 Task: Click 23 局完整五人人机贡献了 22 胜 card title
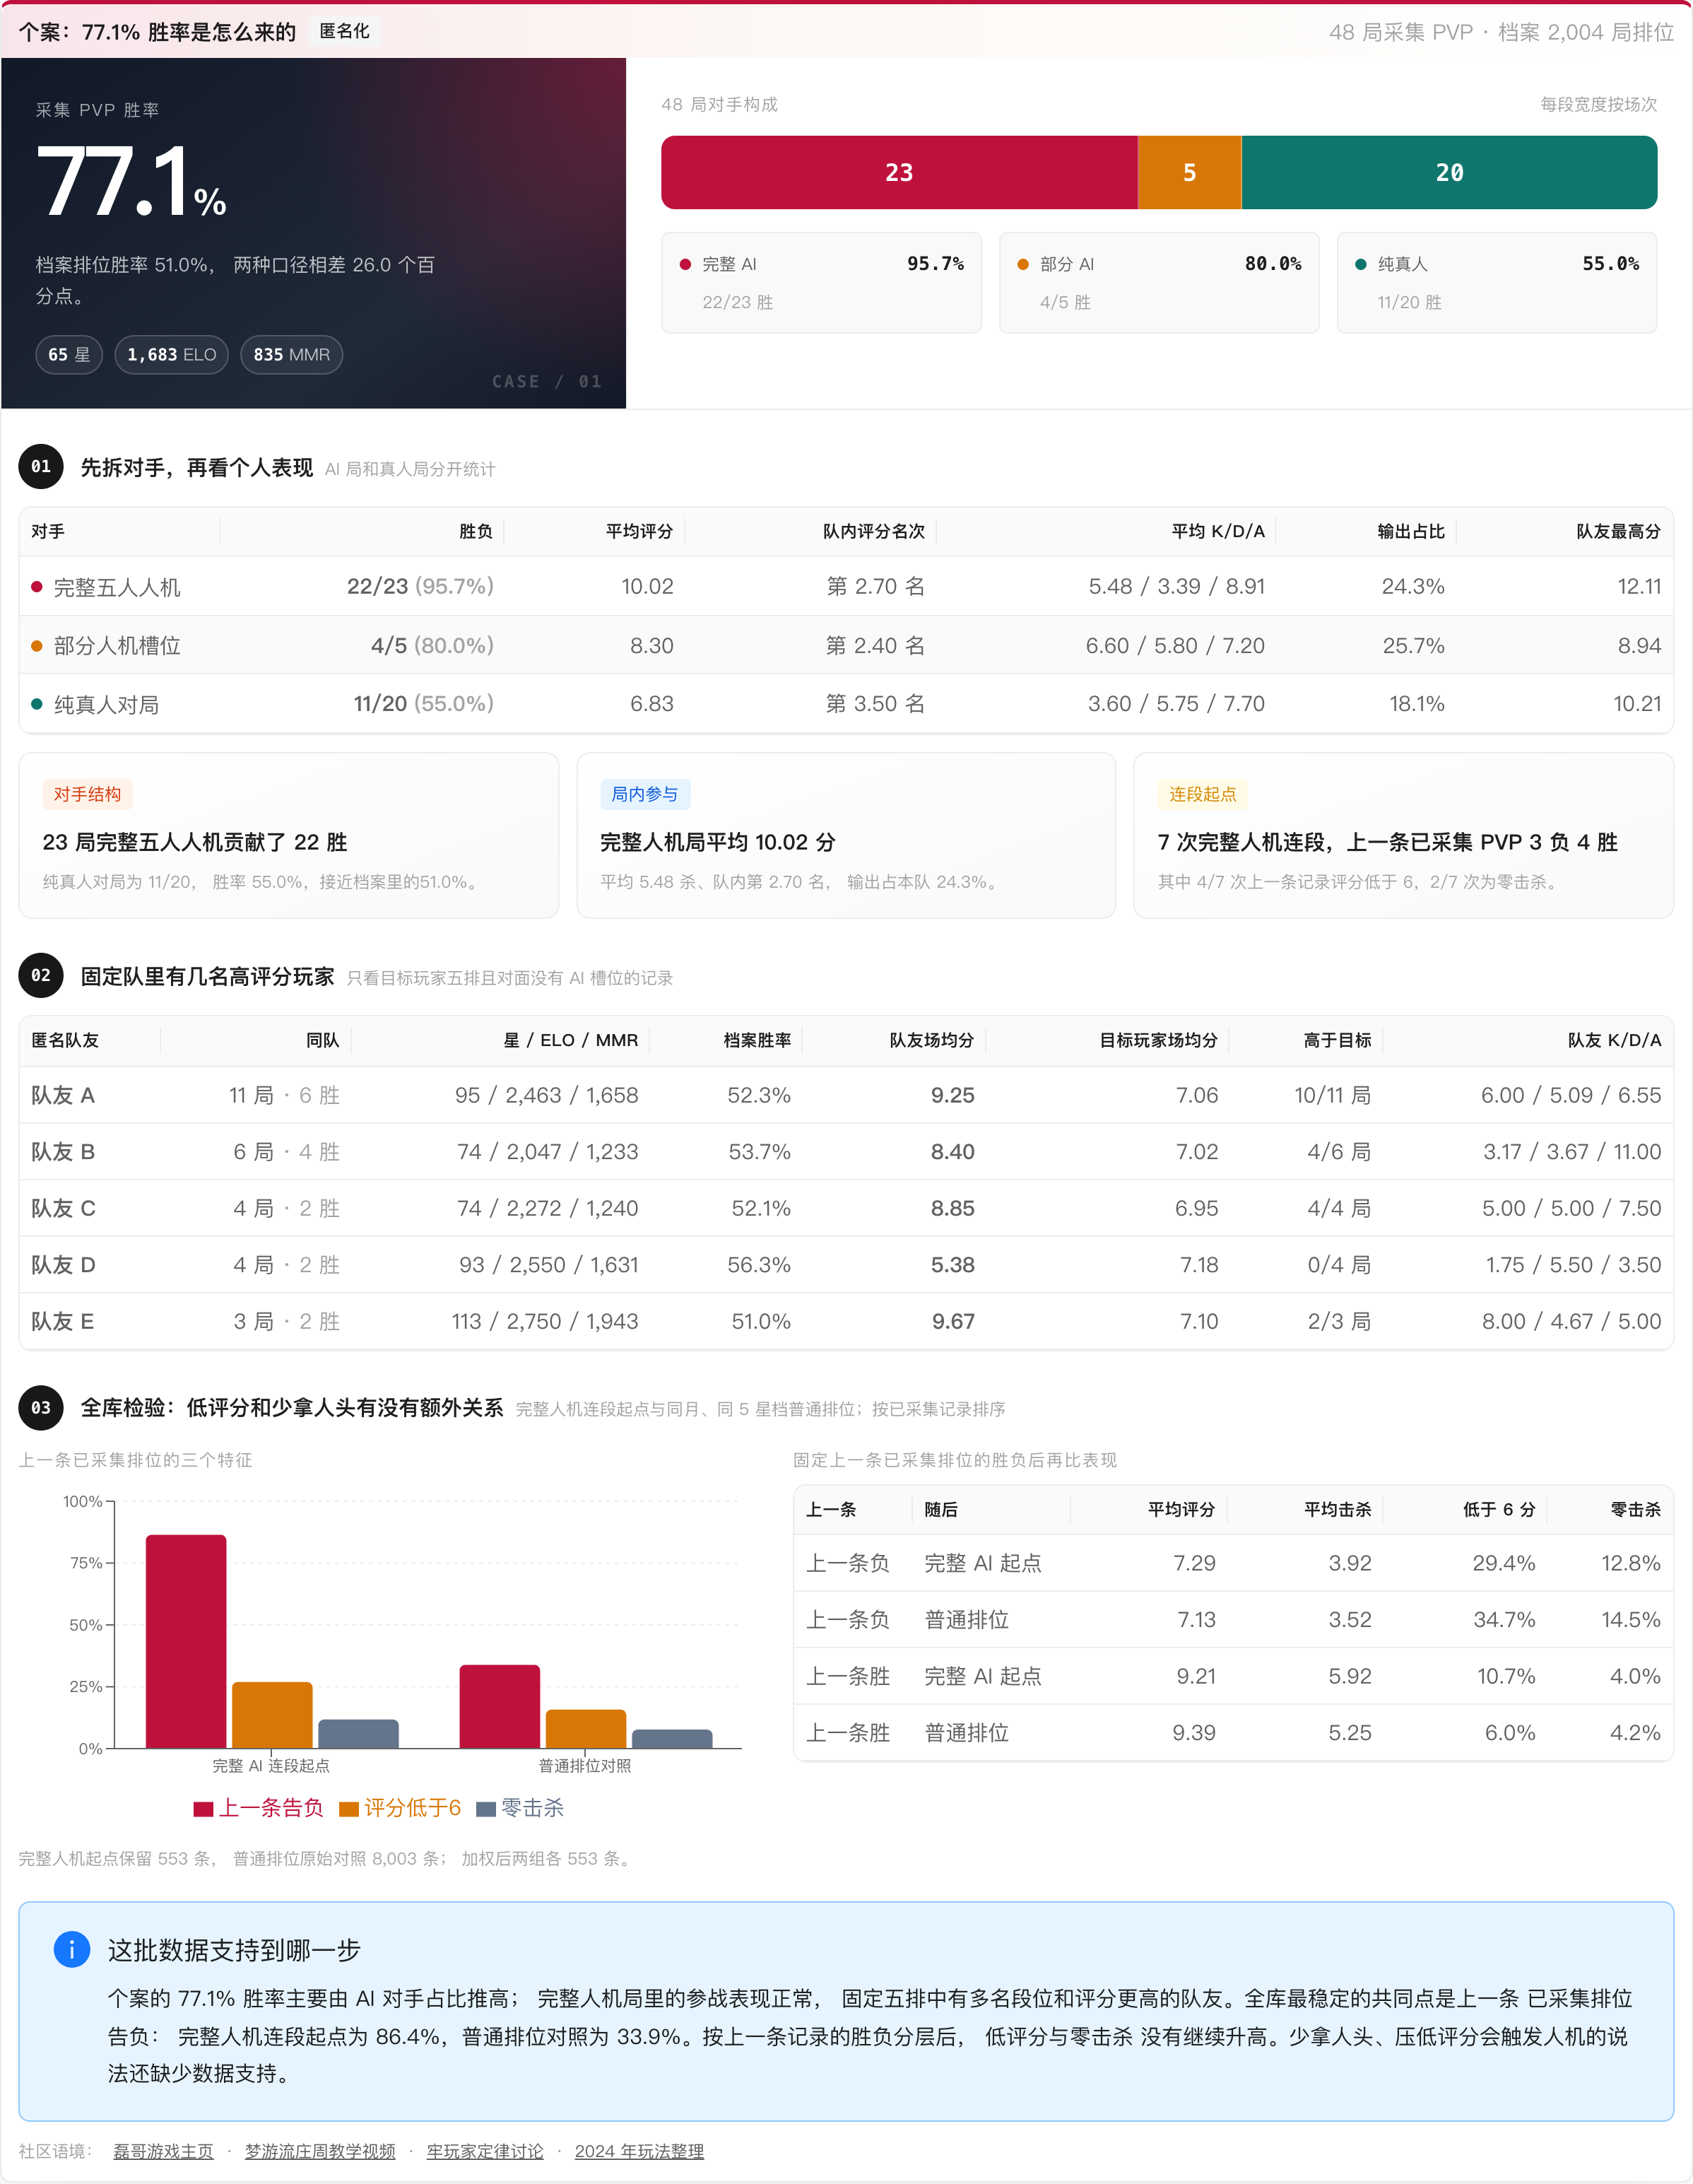click(x=195, y=842)
